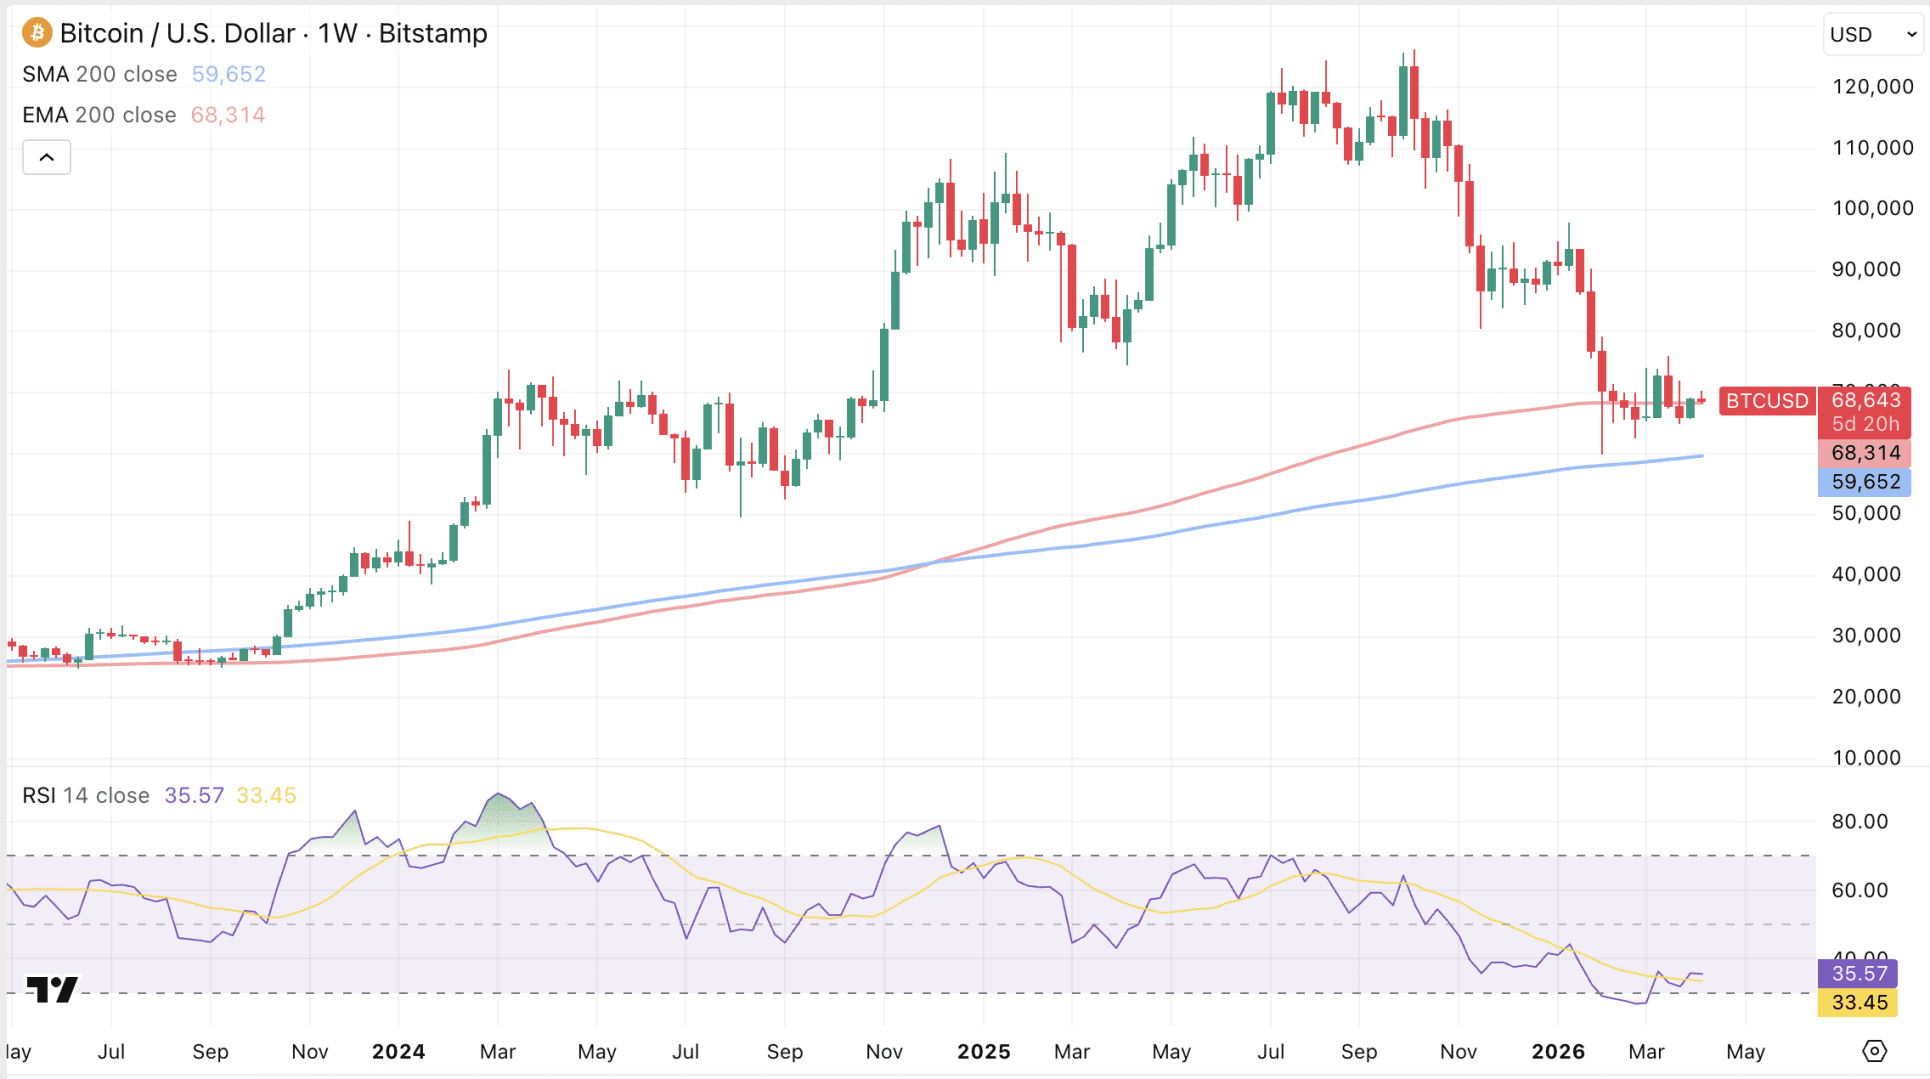Click the Bitcoin / U.S. Dollar symbol title
1930x1079 pixels.
click(x=273, y=33)
